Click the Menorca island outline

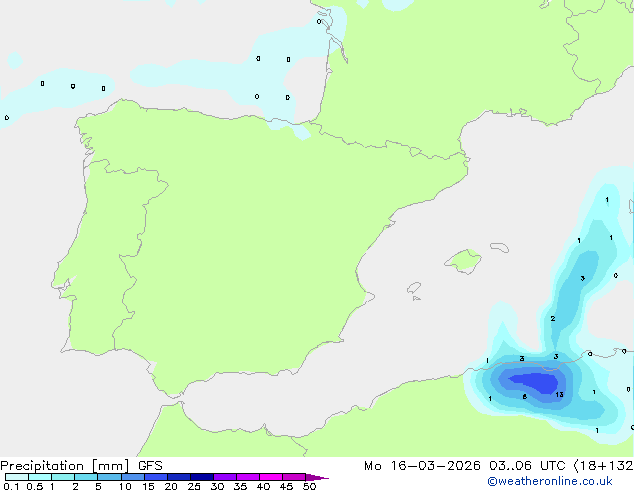click(499, 247)
